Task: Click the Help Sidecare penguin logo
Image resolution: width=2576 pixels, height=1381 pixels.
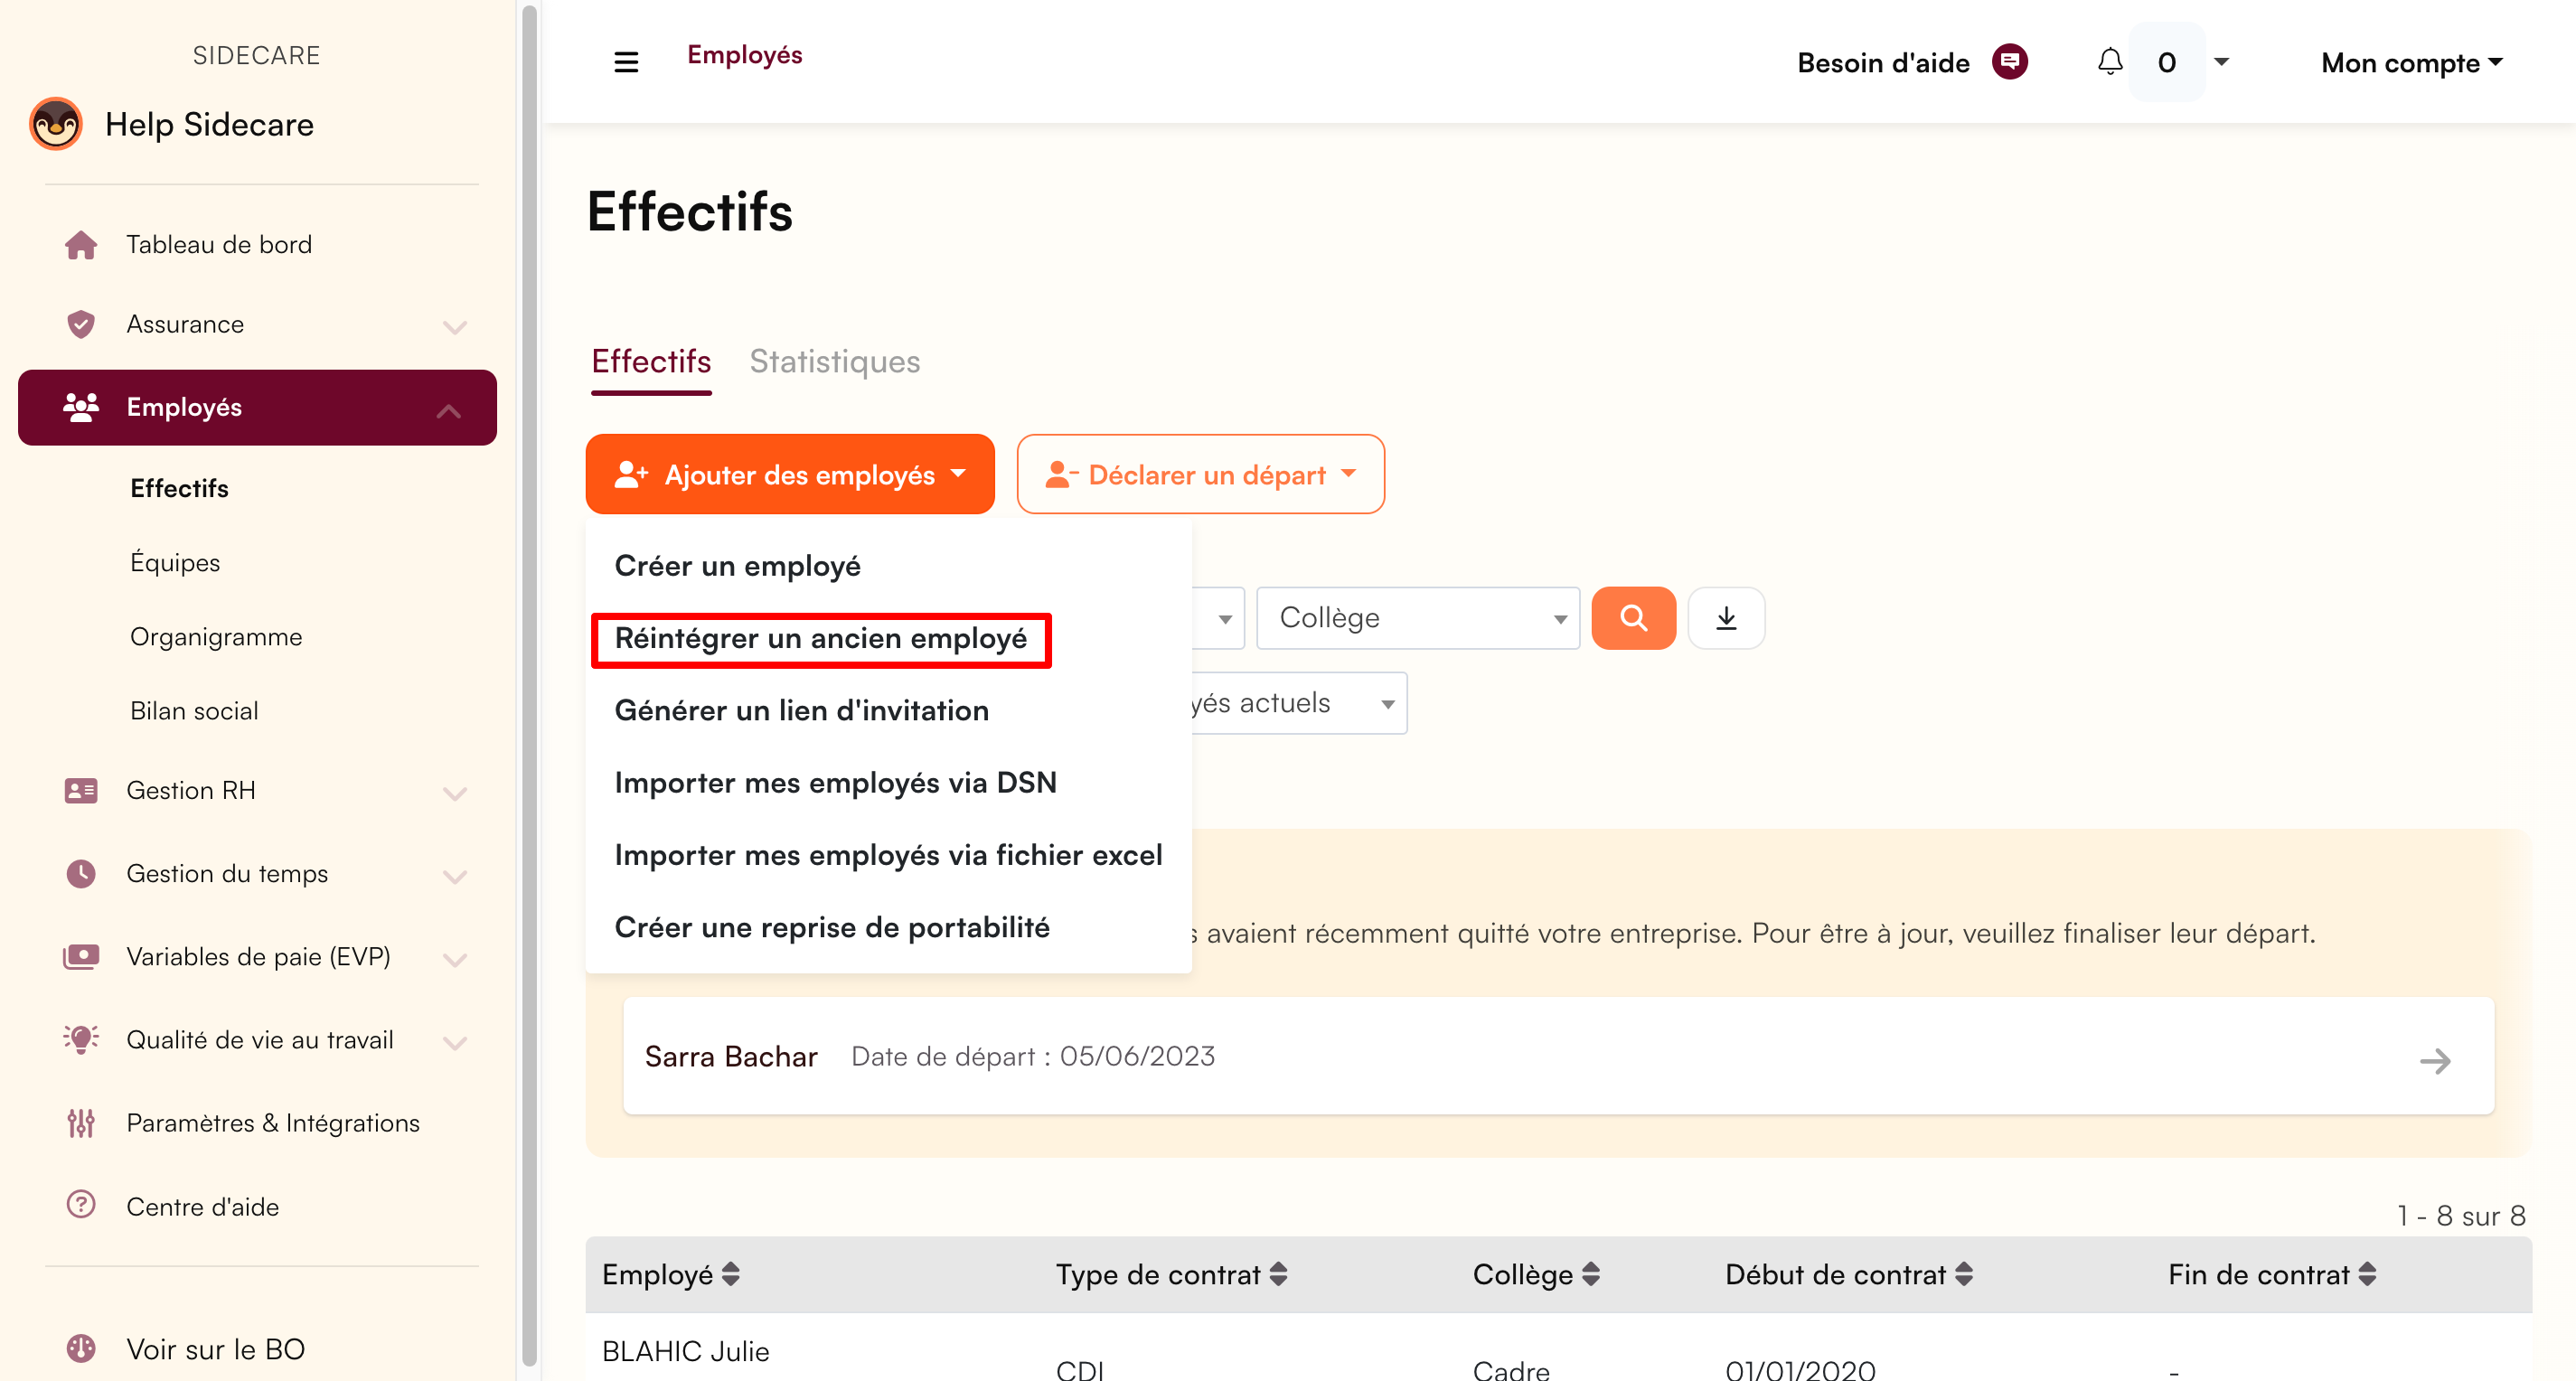Action: coord(56,124)
